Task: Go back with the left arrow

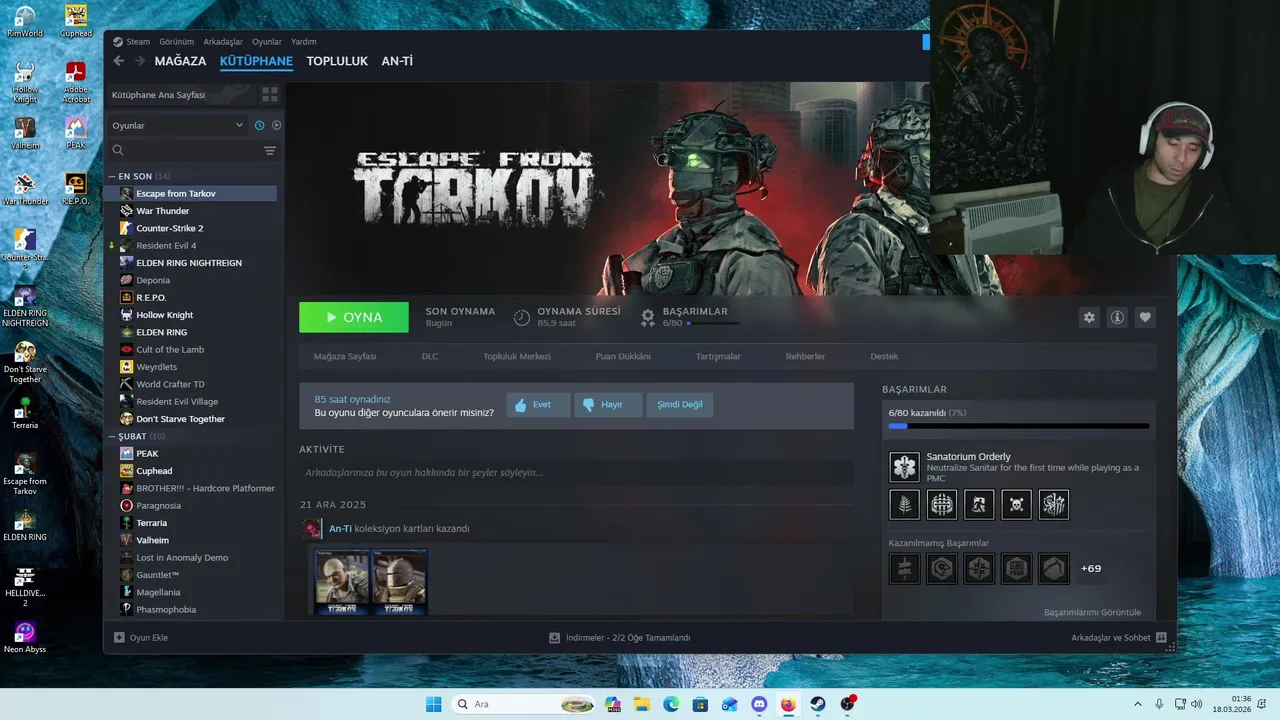Action: click(119, 61)
